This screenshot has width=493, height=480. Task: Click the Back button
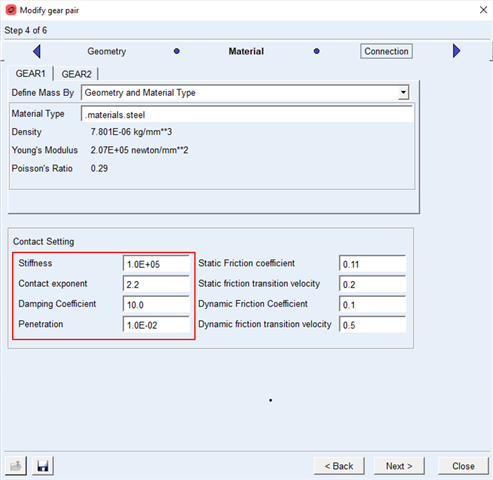coord(339,466)
